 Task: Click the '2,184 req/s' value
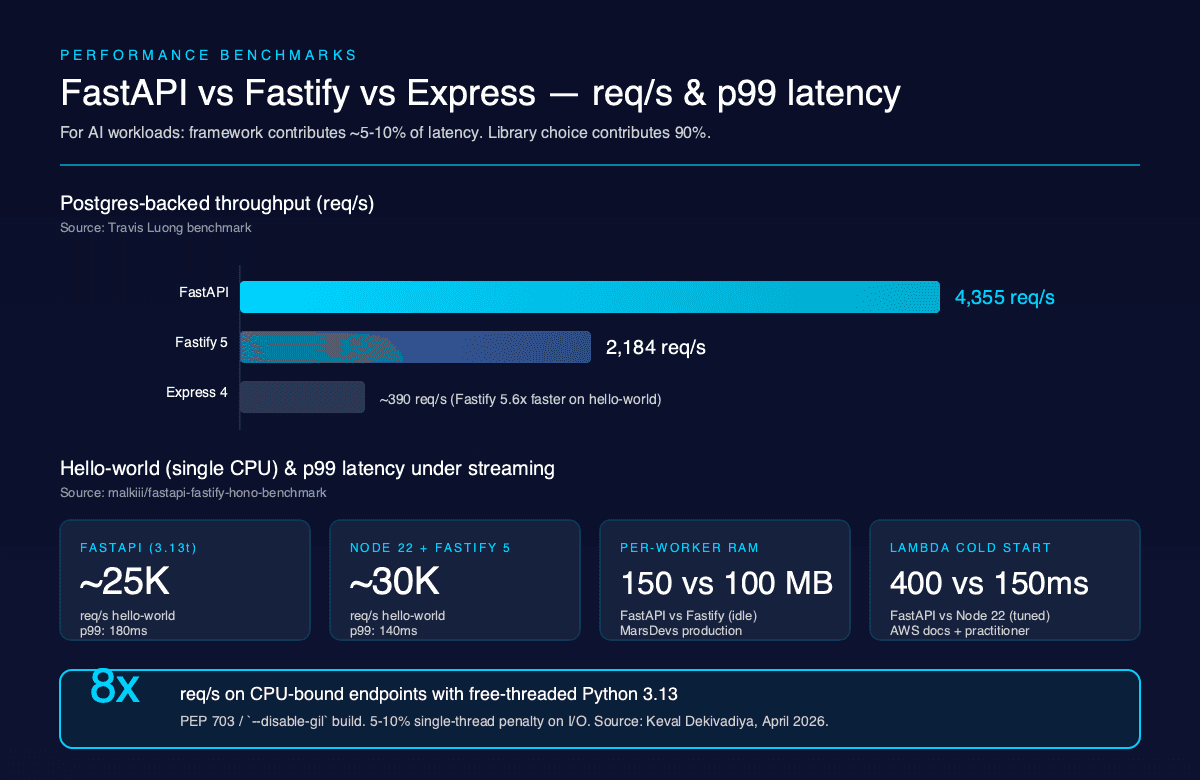(x=655, y=347)
